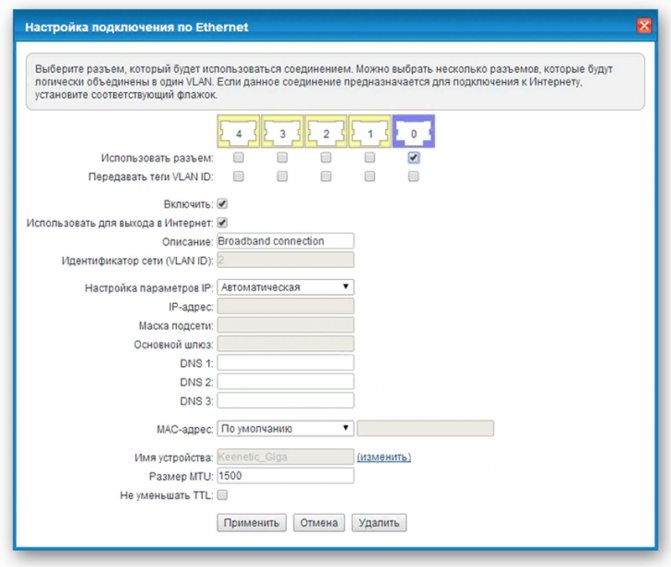Click the 'IP-адрес' field
Image resolution: width=671 pixels, height=567 pixels.
pyautogui.click(x=285, y=306)
